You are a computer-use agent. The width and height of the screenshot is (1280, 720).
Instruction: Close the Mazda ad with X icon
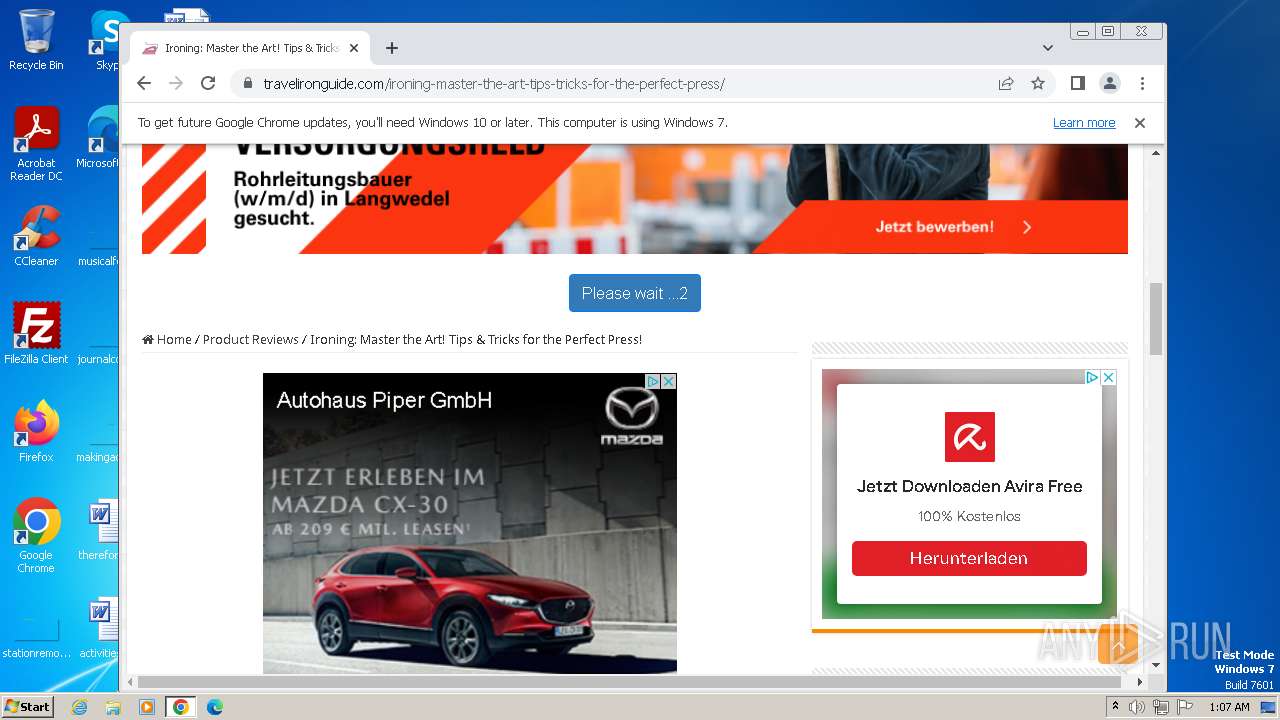pyautogui.click(x=669, y=381)
